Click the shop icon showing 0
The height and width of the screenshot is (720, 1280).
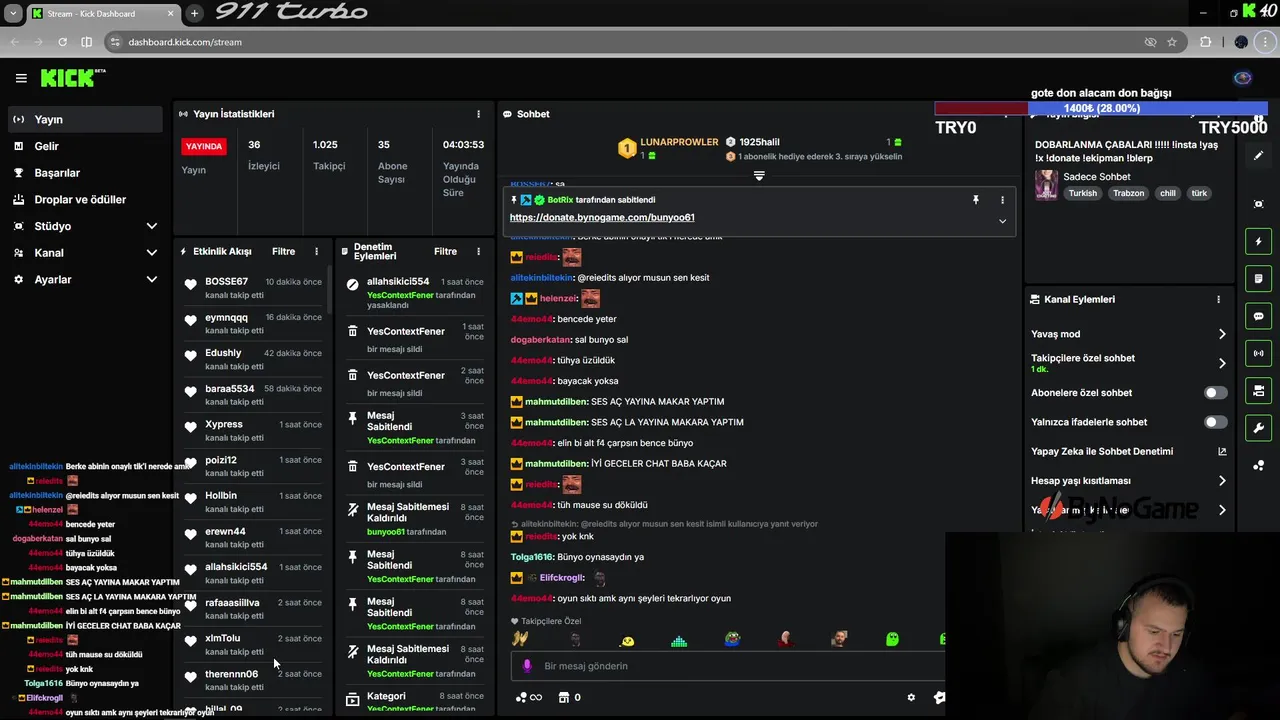click(x=569, y=698)
